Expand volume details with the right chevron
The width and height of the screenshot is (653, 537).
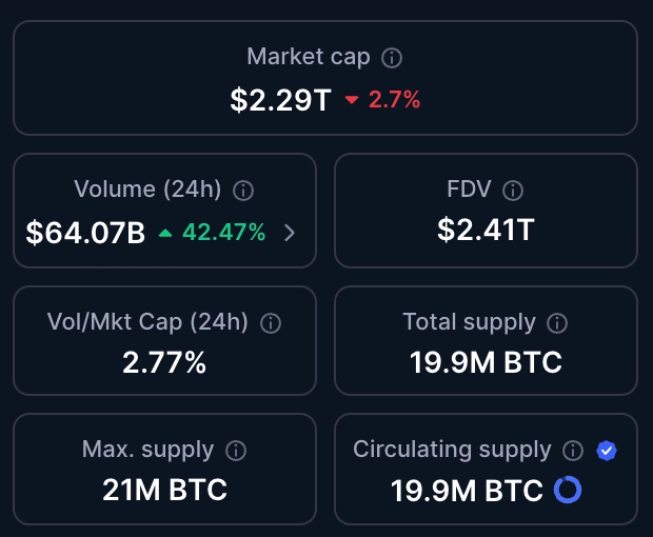[289, 233]
